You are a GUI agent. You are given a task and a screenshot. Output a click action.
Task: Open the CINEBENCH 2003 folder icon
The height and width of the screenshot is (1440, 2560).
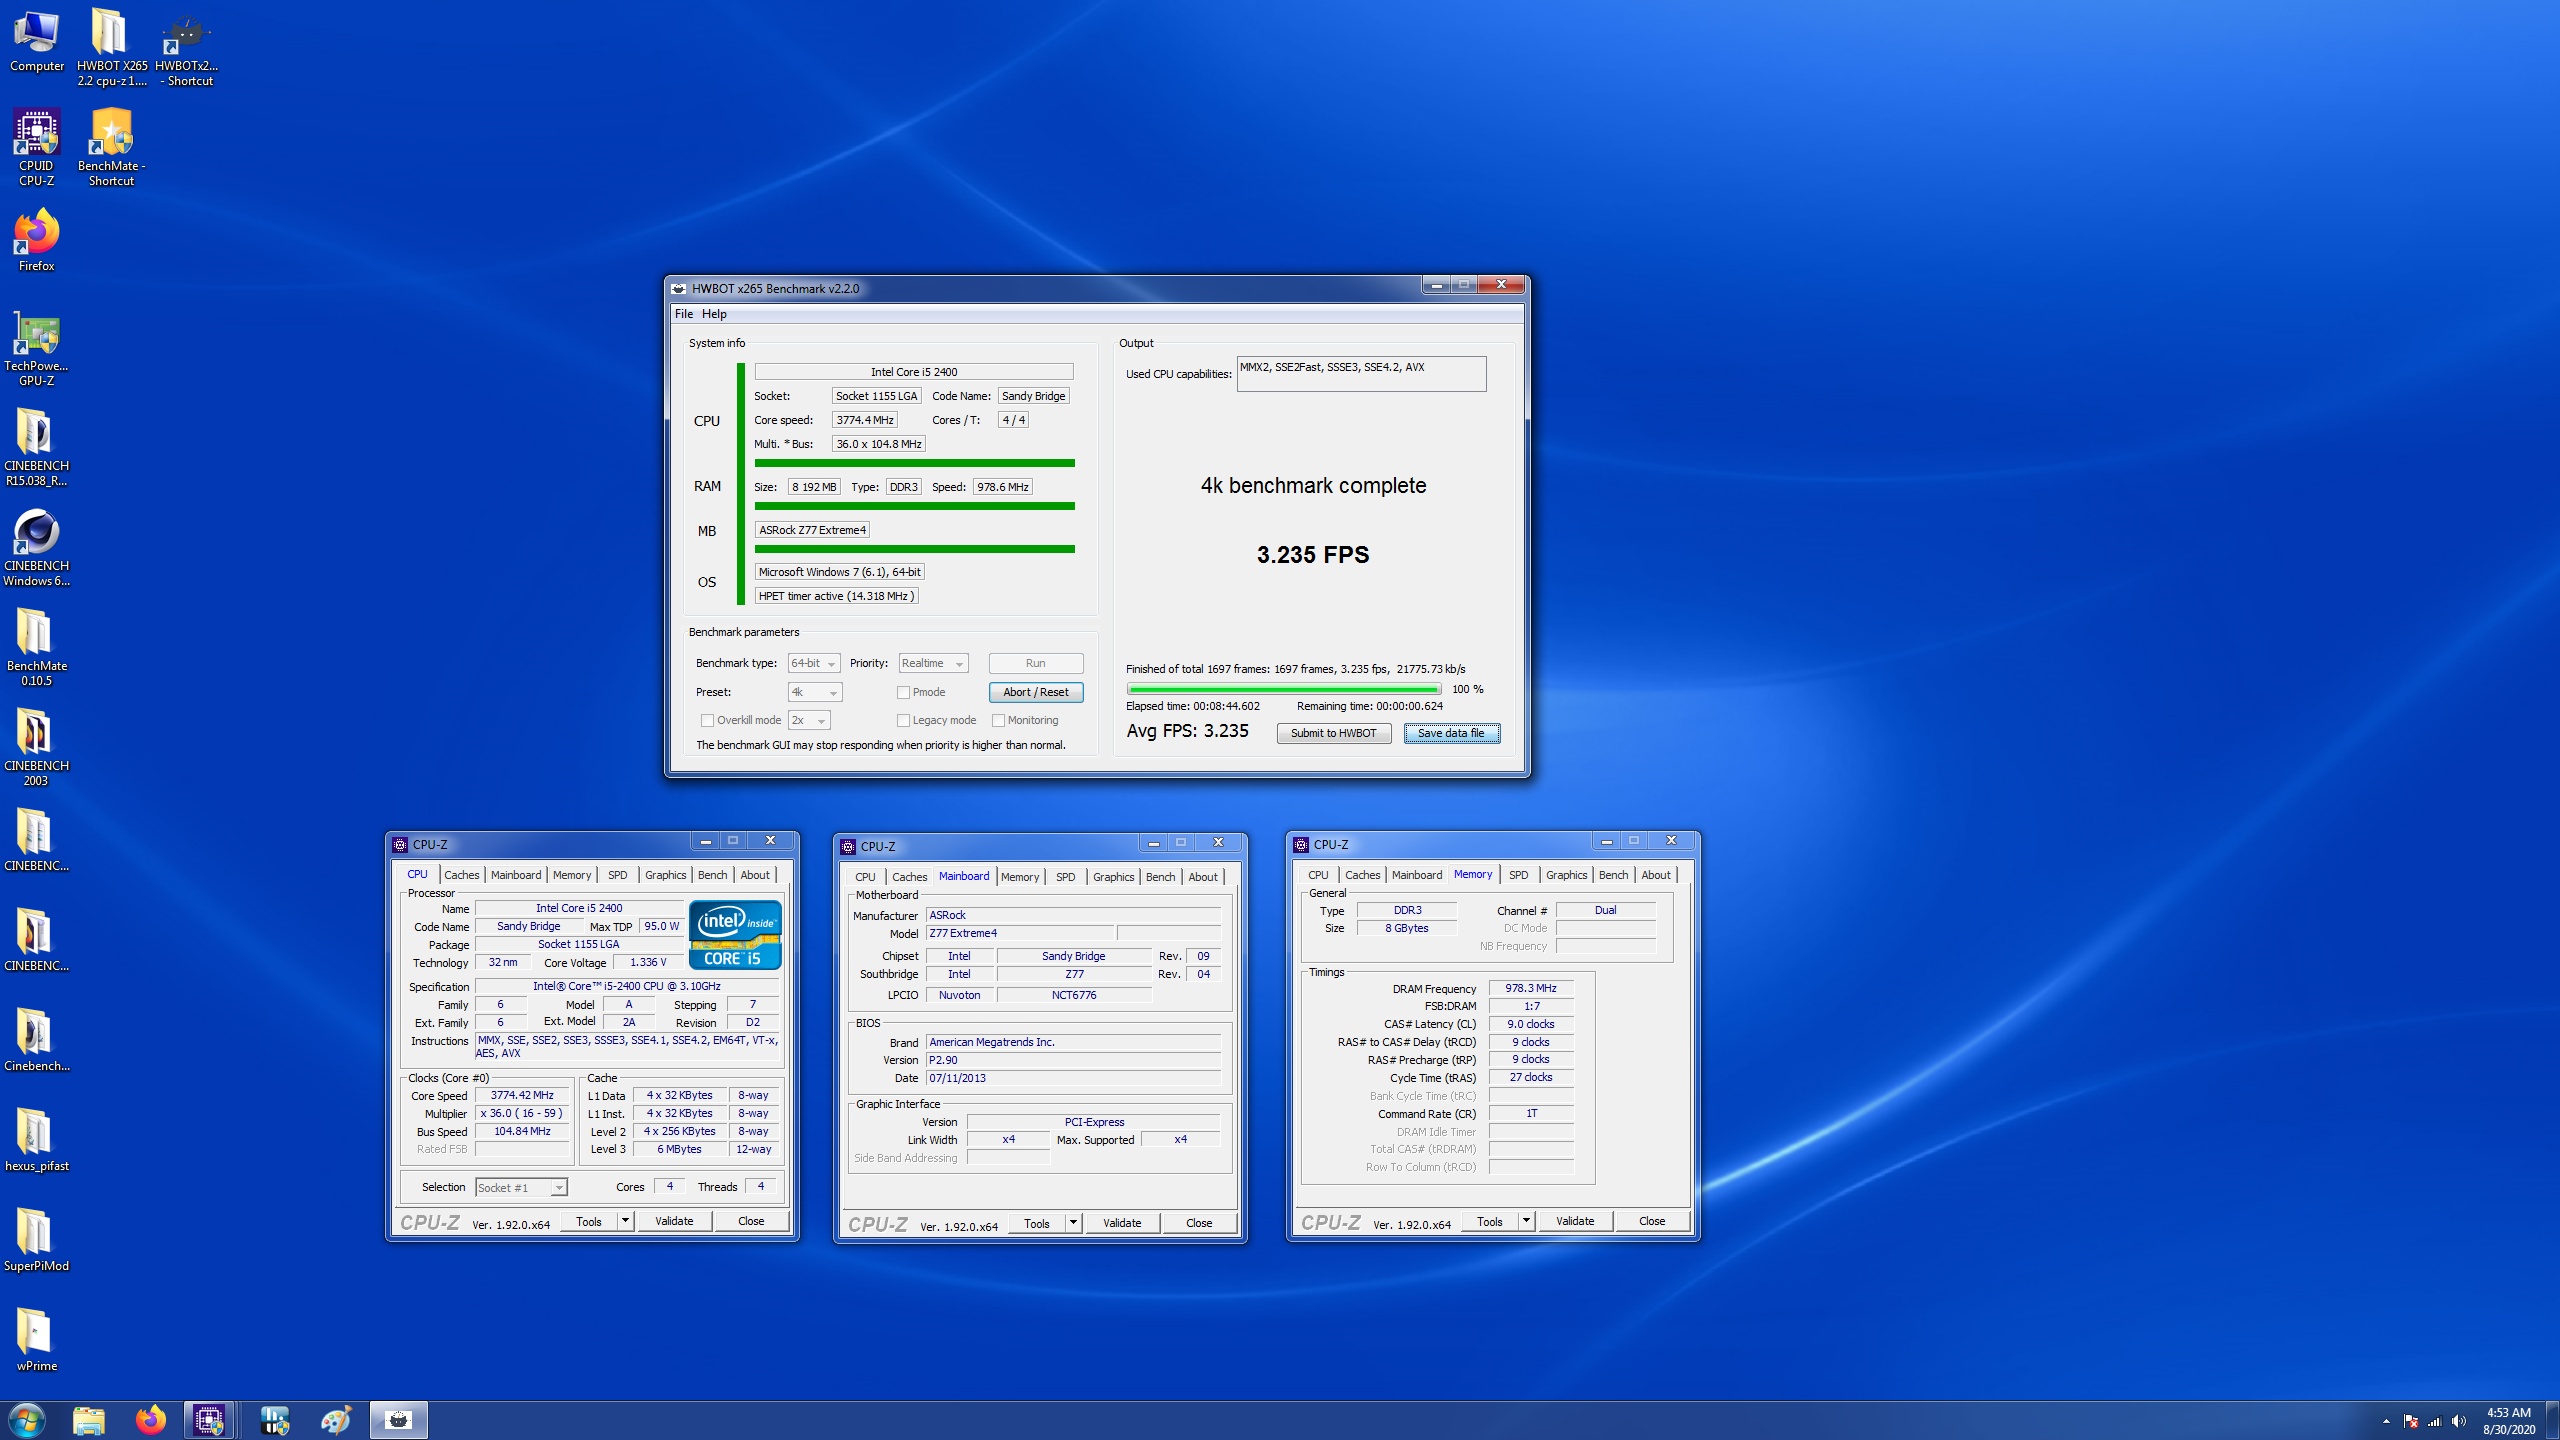(x=37, y=747)
